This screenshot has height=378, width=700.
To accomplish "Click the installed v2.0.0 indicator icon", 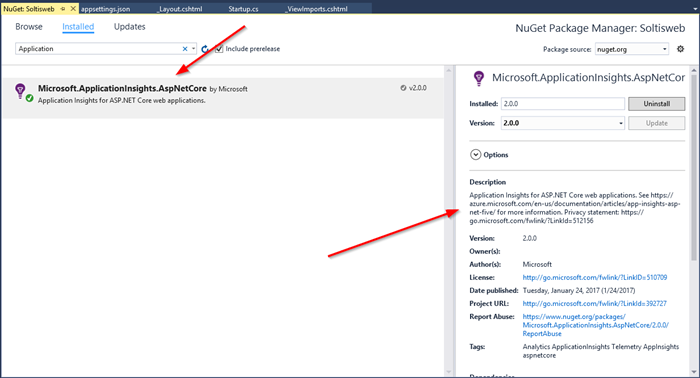I will [x=403, y=88].
